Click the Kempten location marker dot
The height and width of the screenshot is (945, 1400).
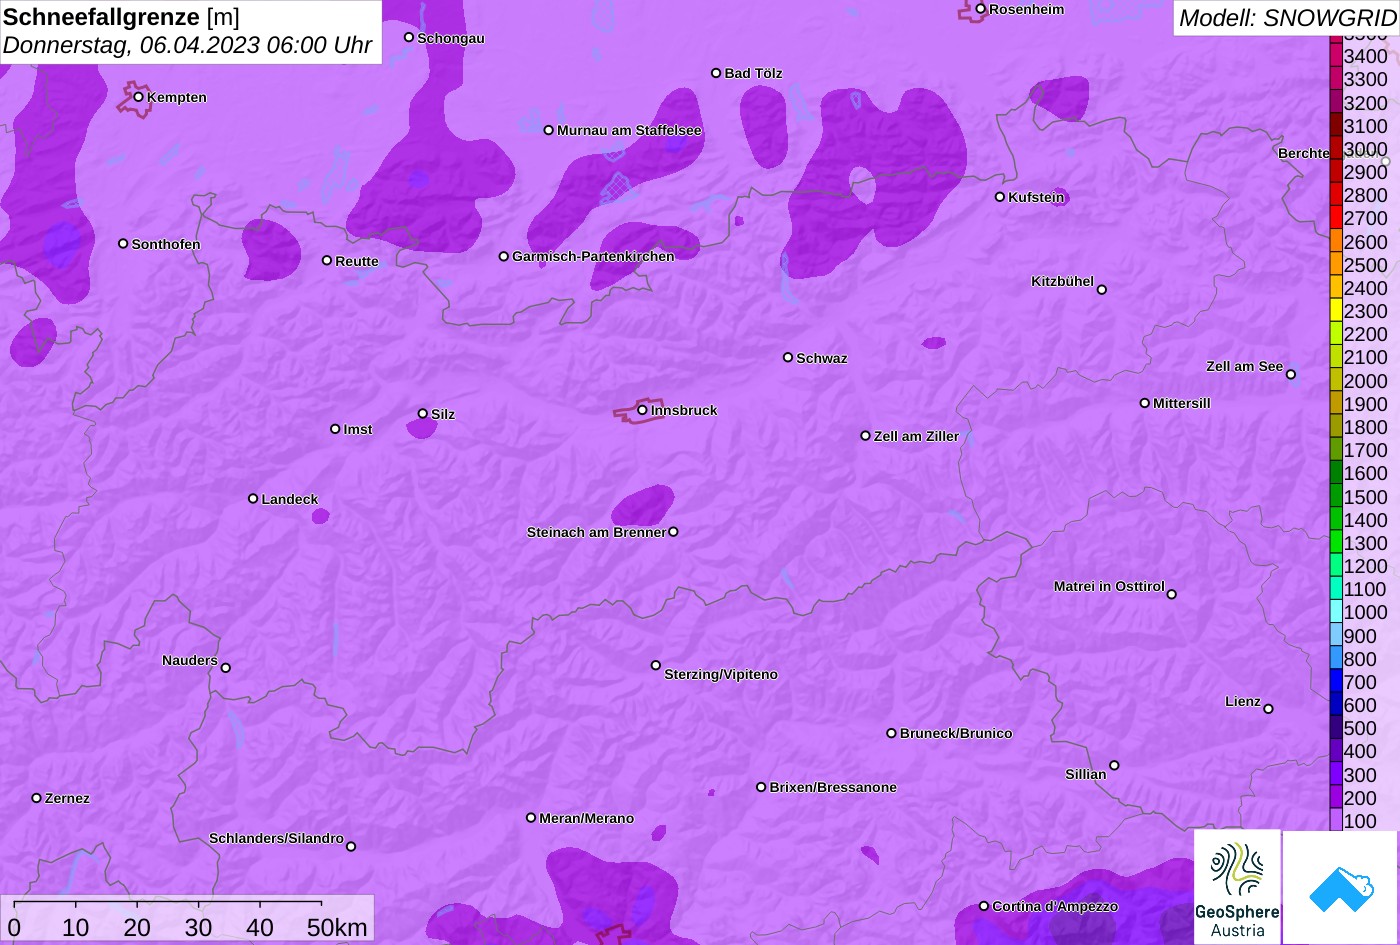point(139,97)
